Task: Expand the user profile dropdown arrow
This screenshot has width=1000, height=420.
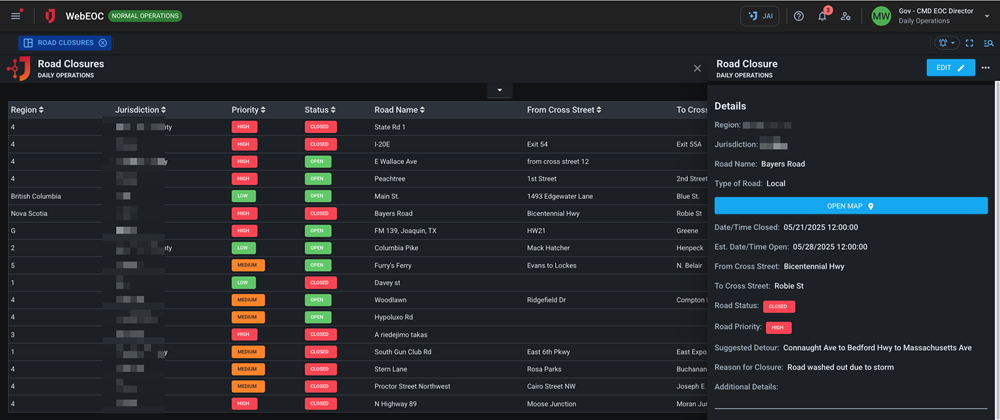Action: click(x=986, y=16)
